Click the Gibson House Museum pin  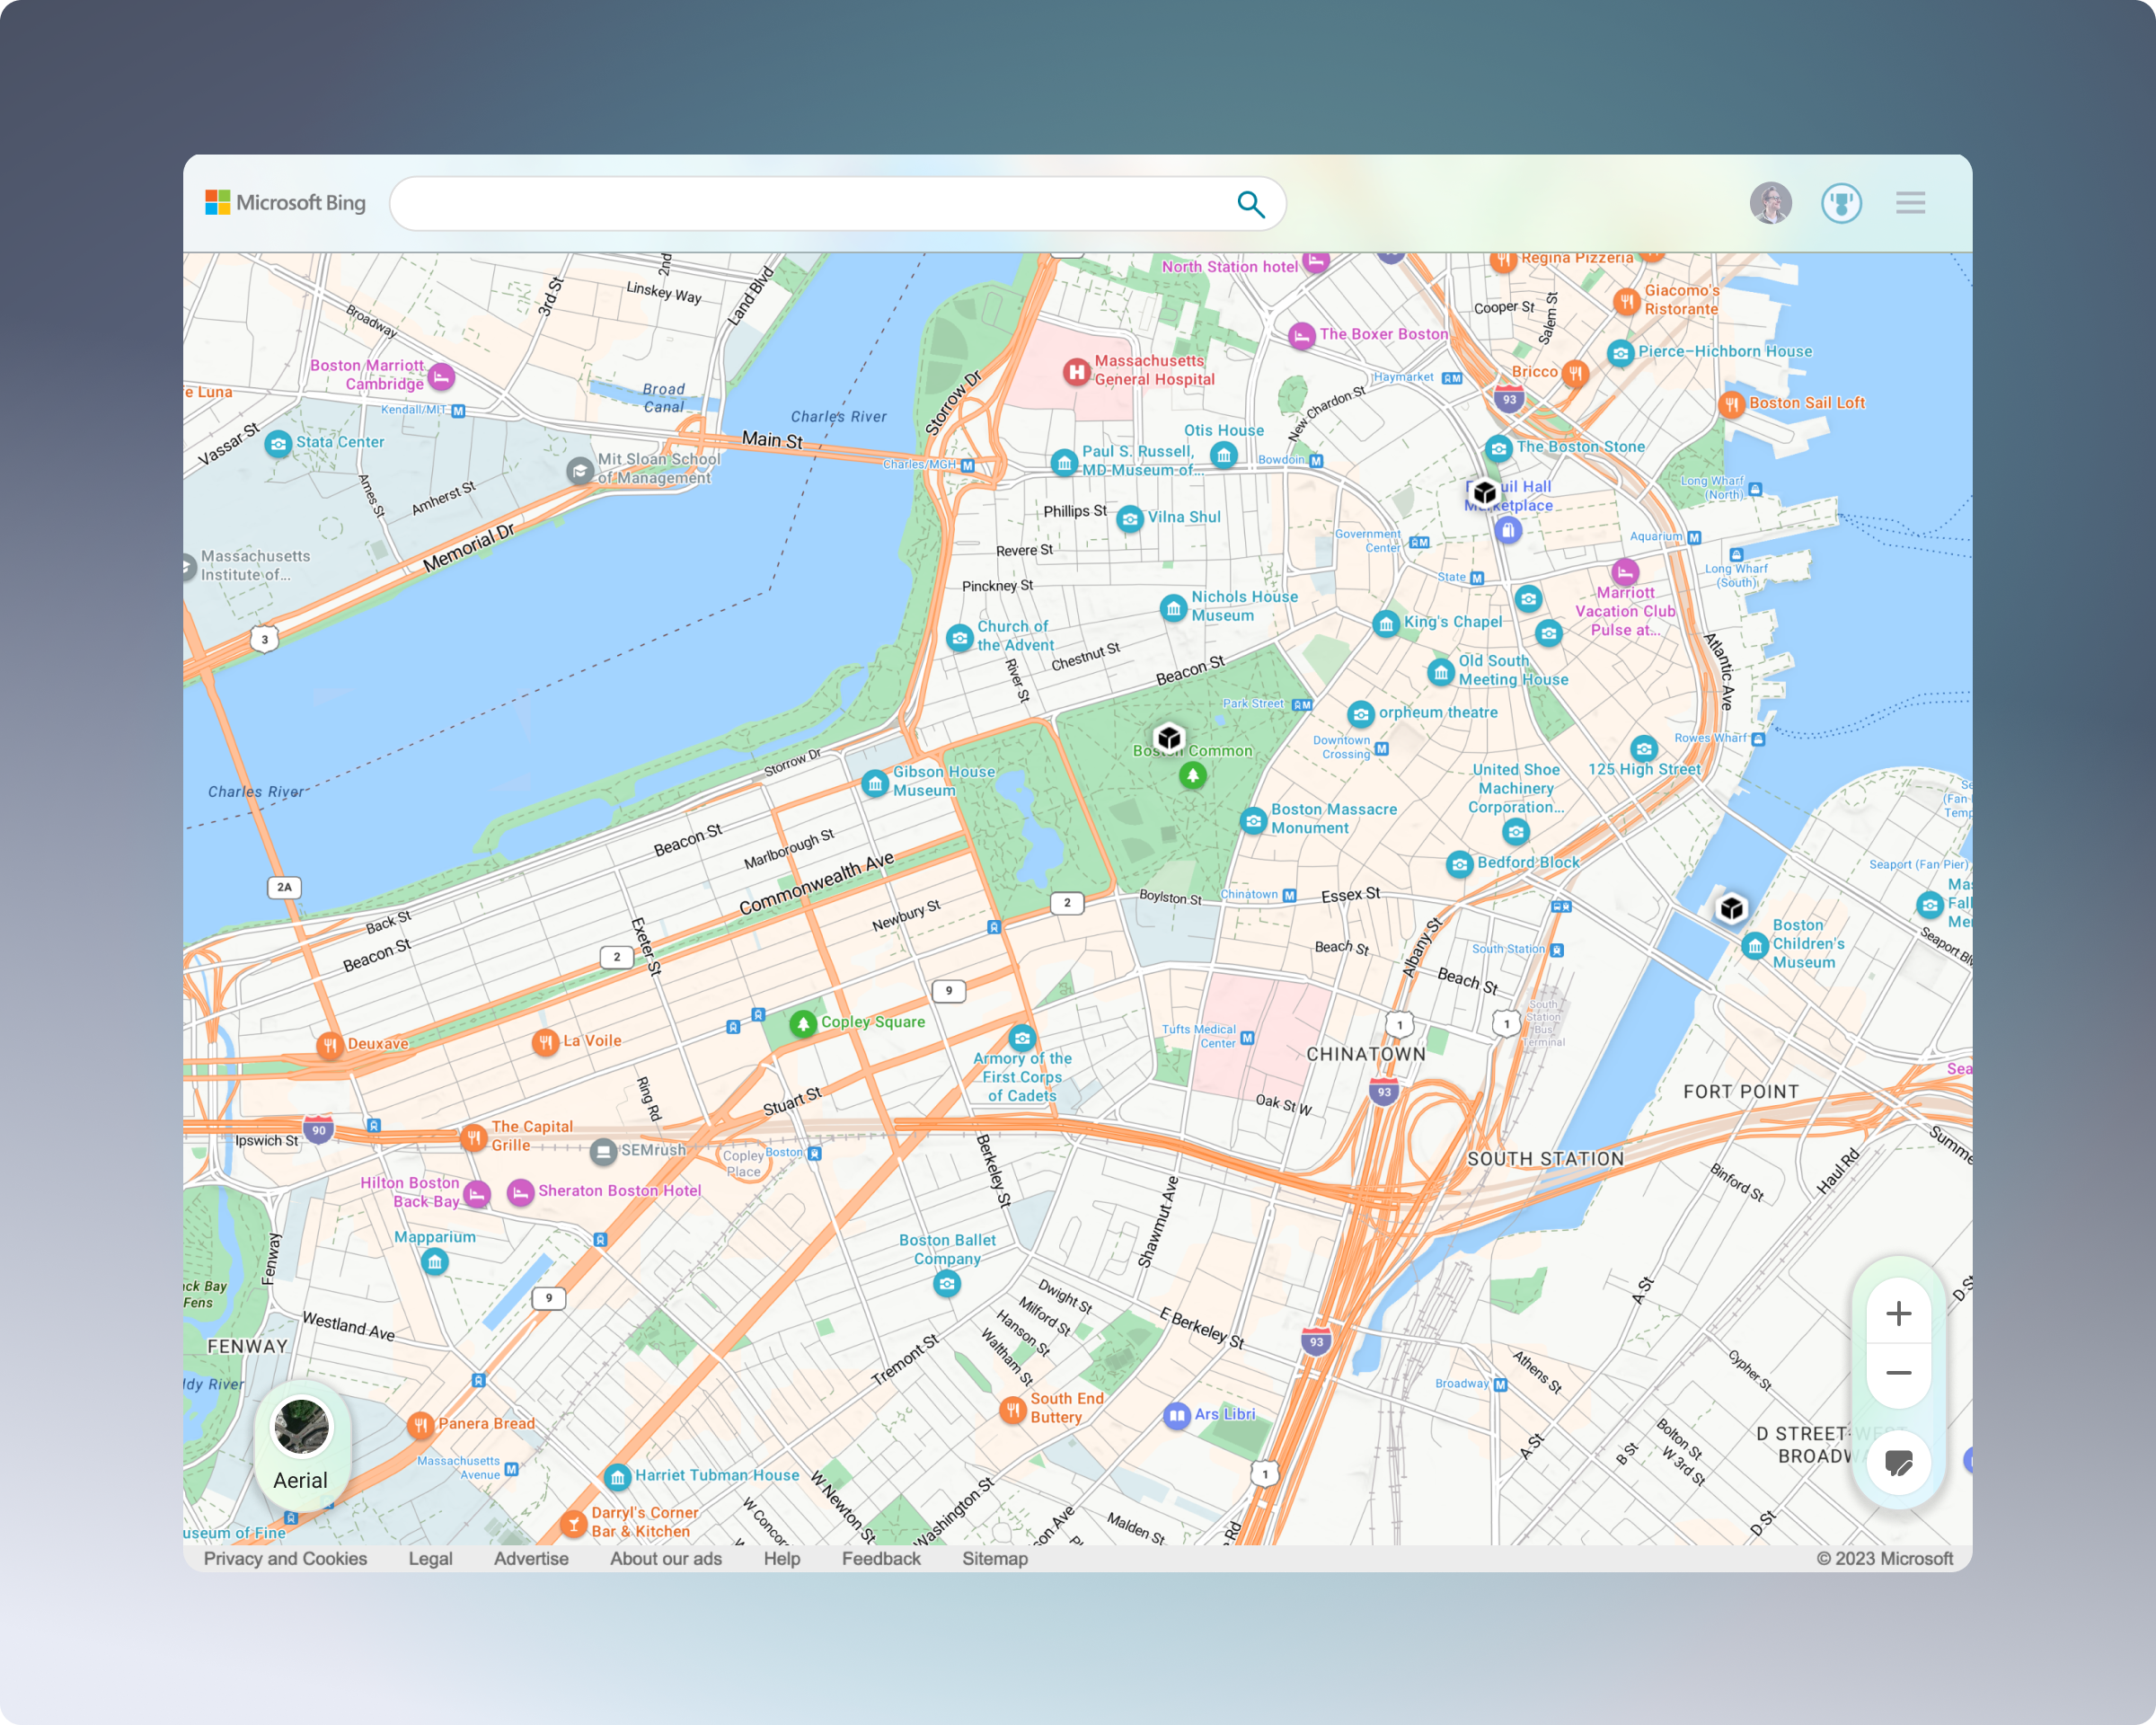tap(875, 783)
